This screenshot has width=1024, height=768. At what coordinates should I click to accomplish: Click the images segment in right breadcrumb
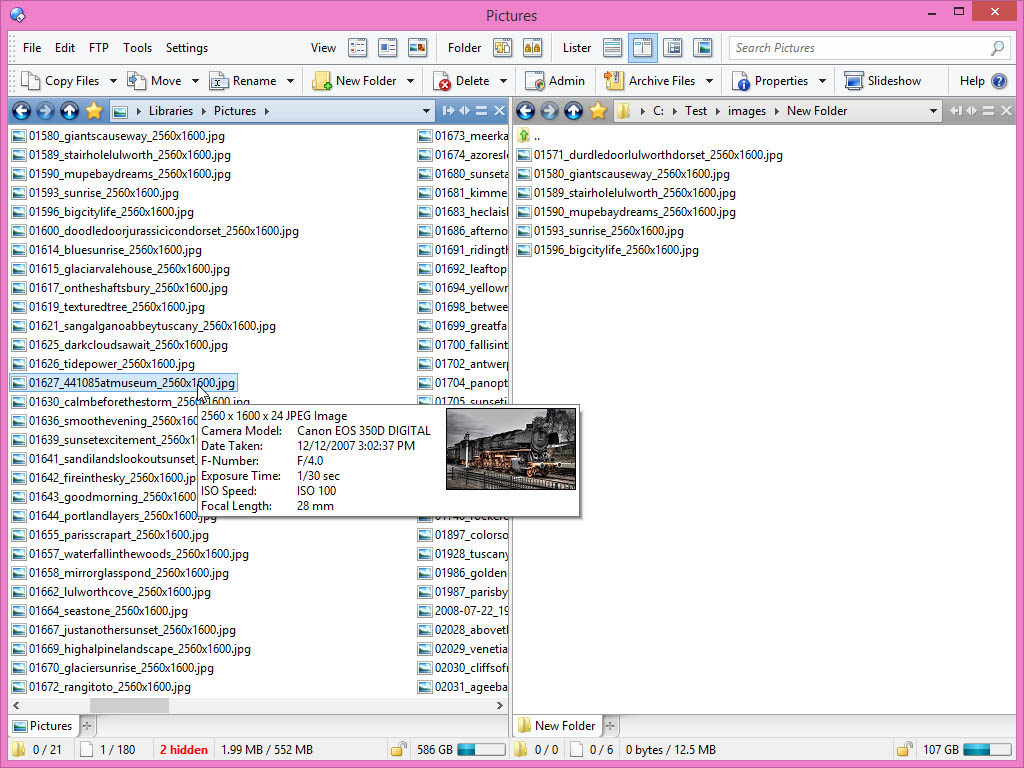coord(746,111)
